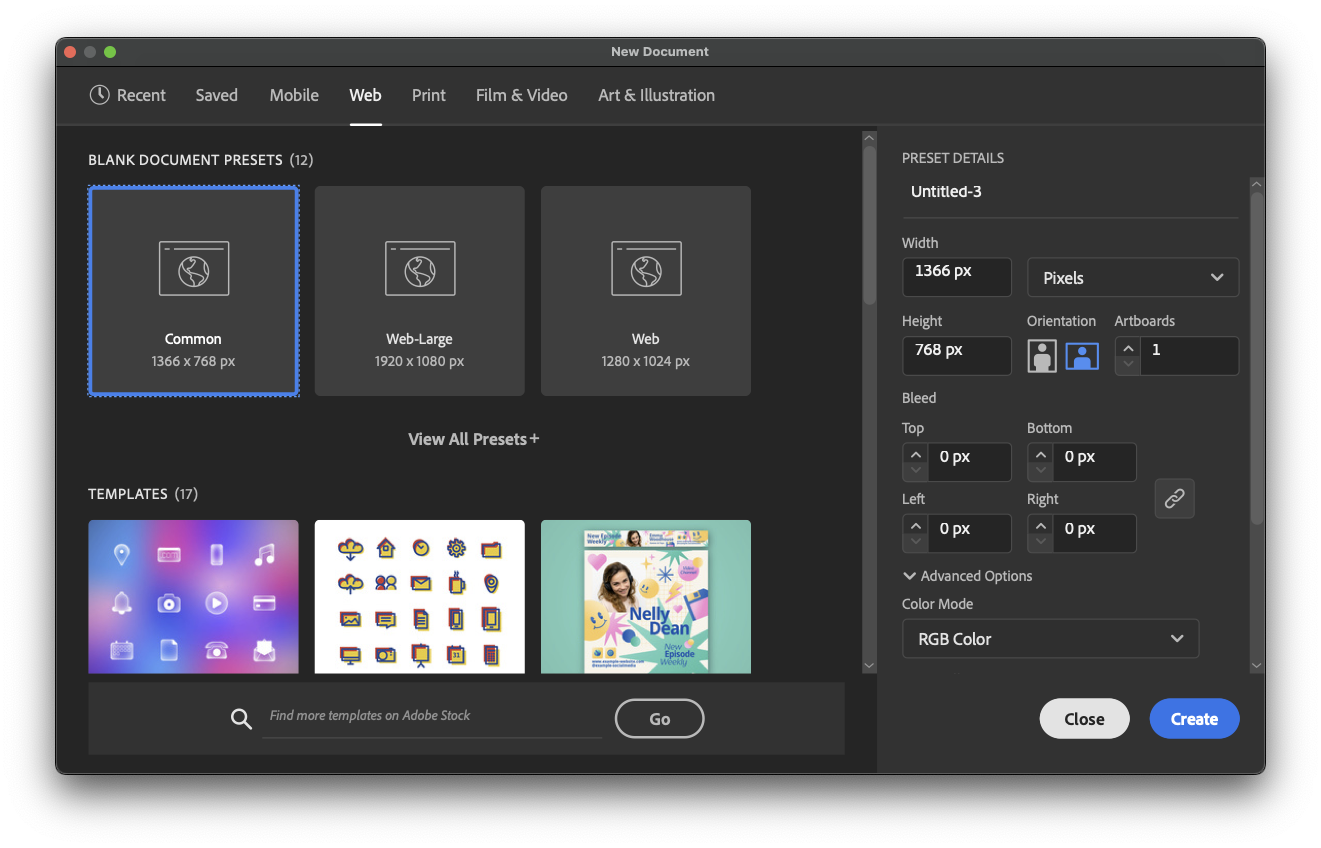This screenshot has width=1321, height=848.
Task: Select the Common 1366 x 768 preset
Action: coord(194,291)
